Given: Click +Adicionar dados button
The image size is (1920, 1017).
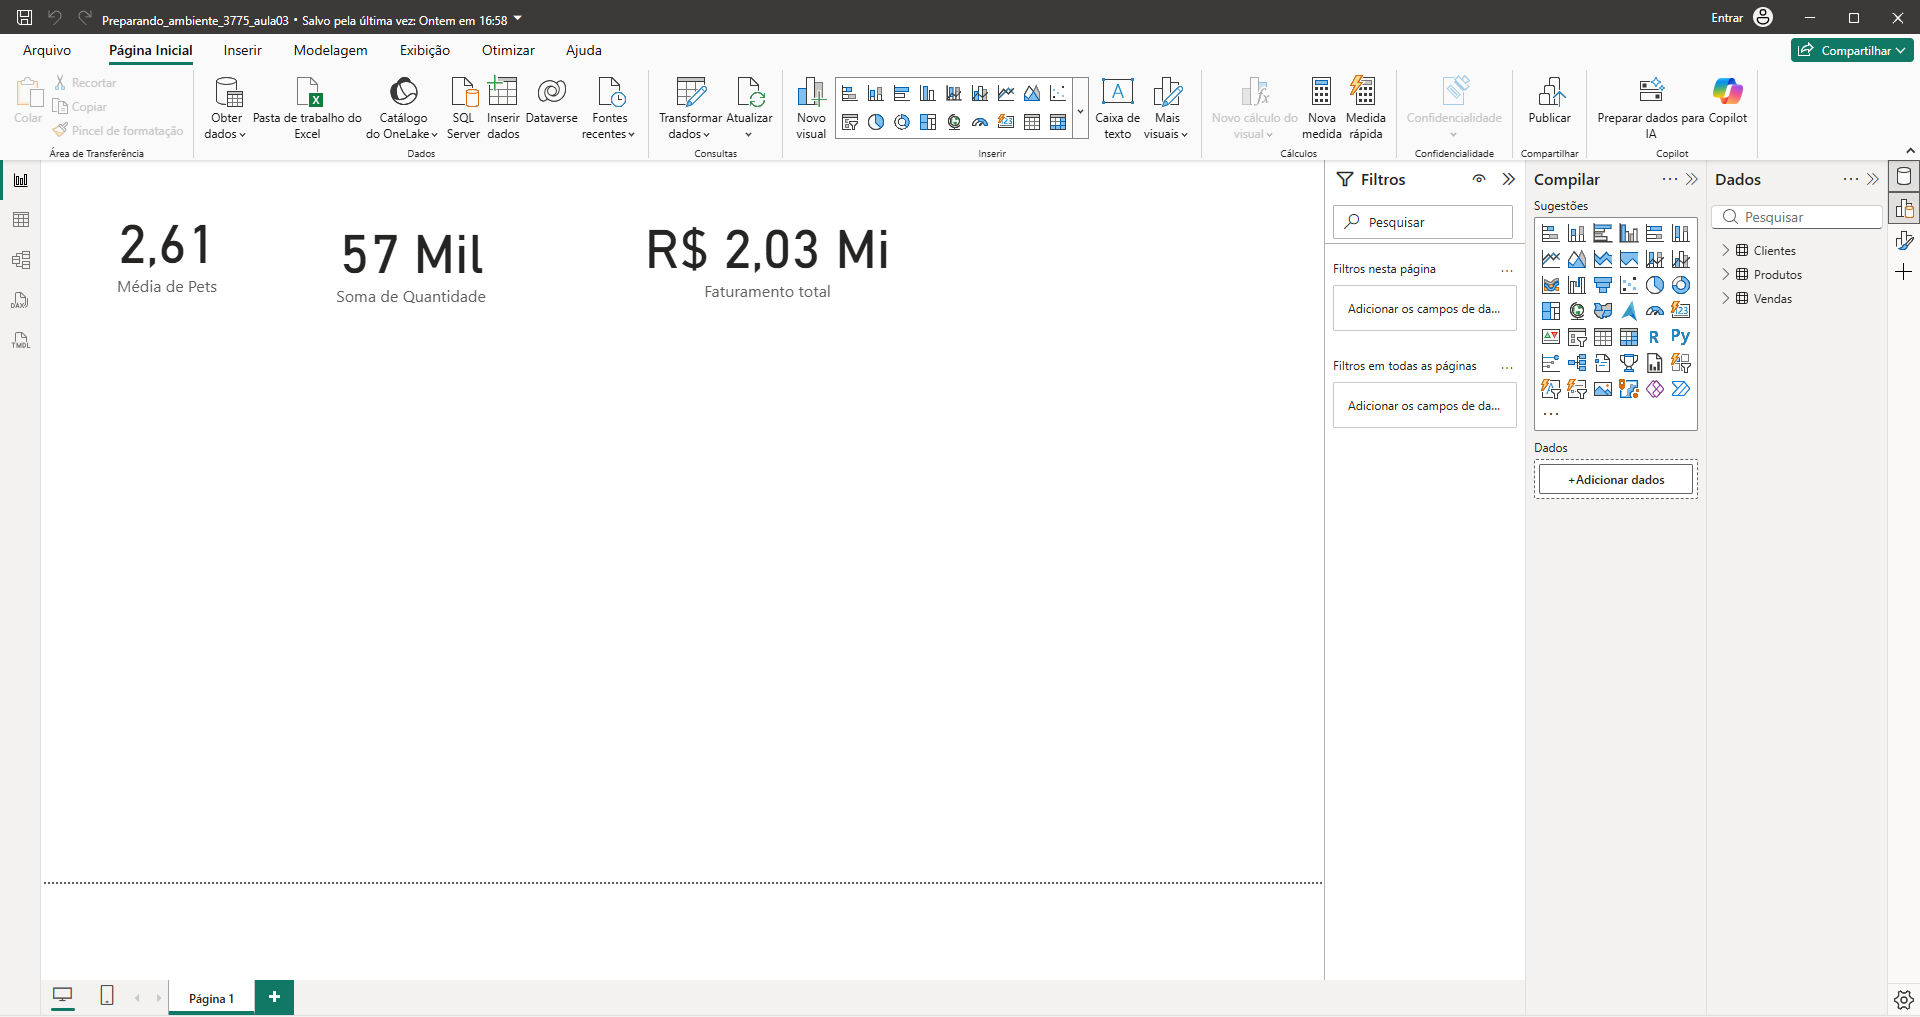Looking at the screenshot, I should (1616, 479).
